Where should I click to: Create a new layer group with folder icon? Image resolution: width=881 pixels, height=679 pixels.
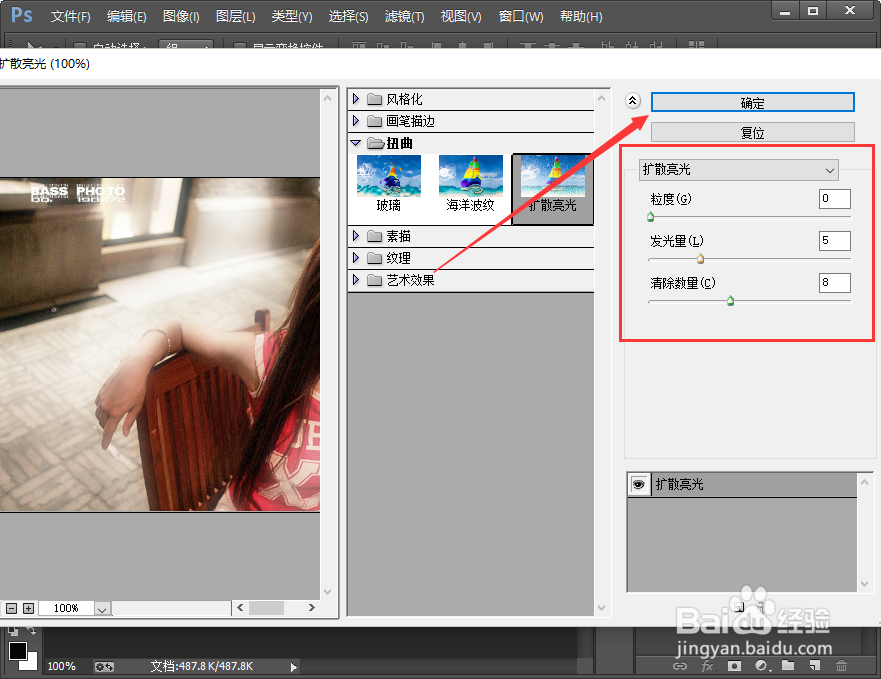tap(789, 666)
